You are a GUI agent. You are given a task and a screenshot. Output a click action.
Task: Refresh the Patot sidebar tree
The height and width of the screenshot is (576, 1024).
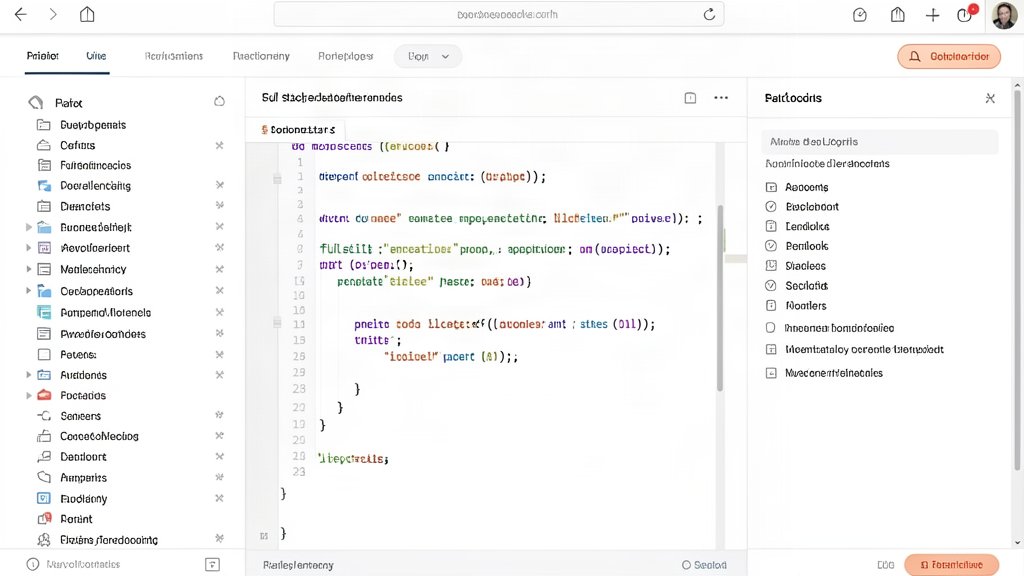pyautogui.click(x=219, y=101)
